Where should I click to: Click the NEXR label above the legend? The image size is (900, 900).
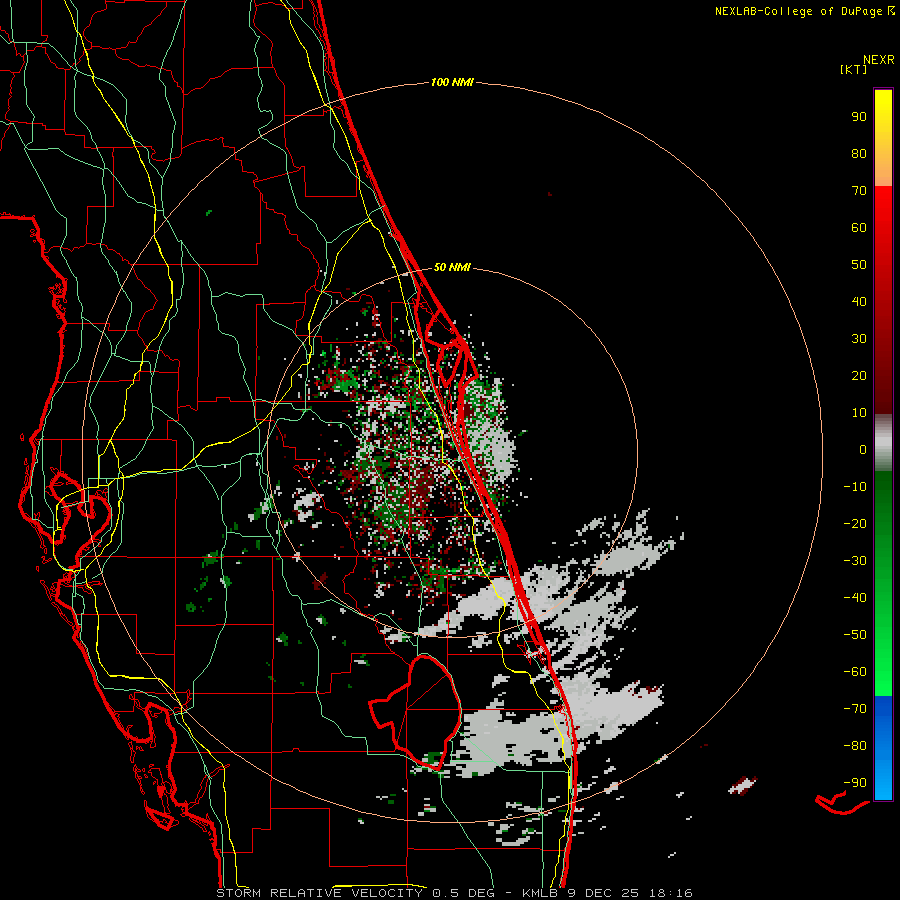878,60
